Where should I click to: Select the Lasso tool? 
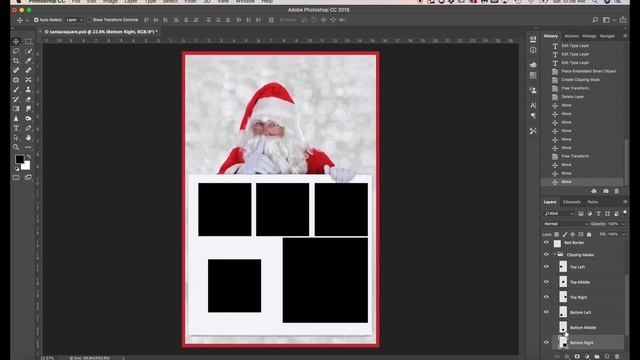point(16,51)
